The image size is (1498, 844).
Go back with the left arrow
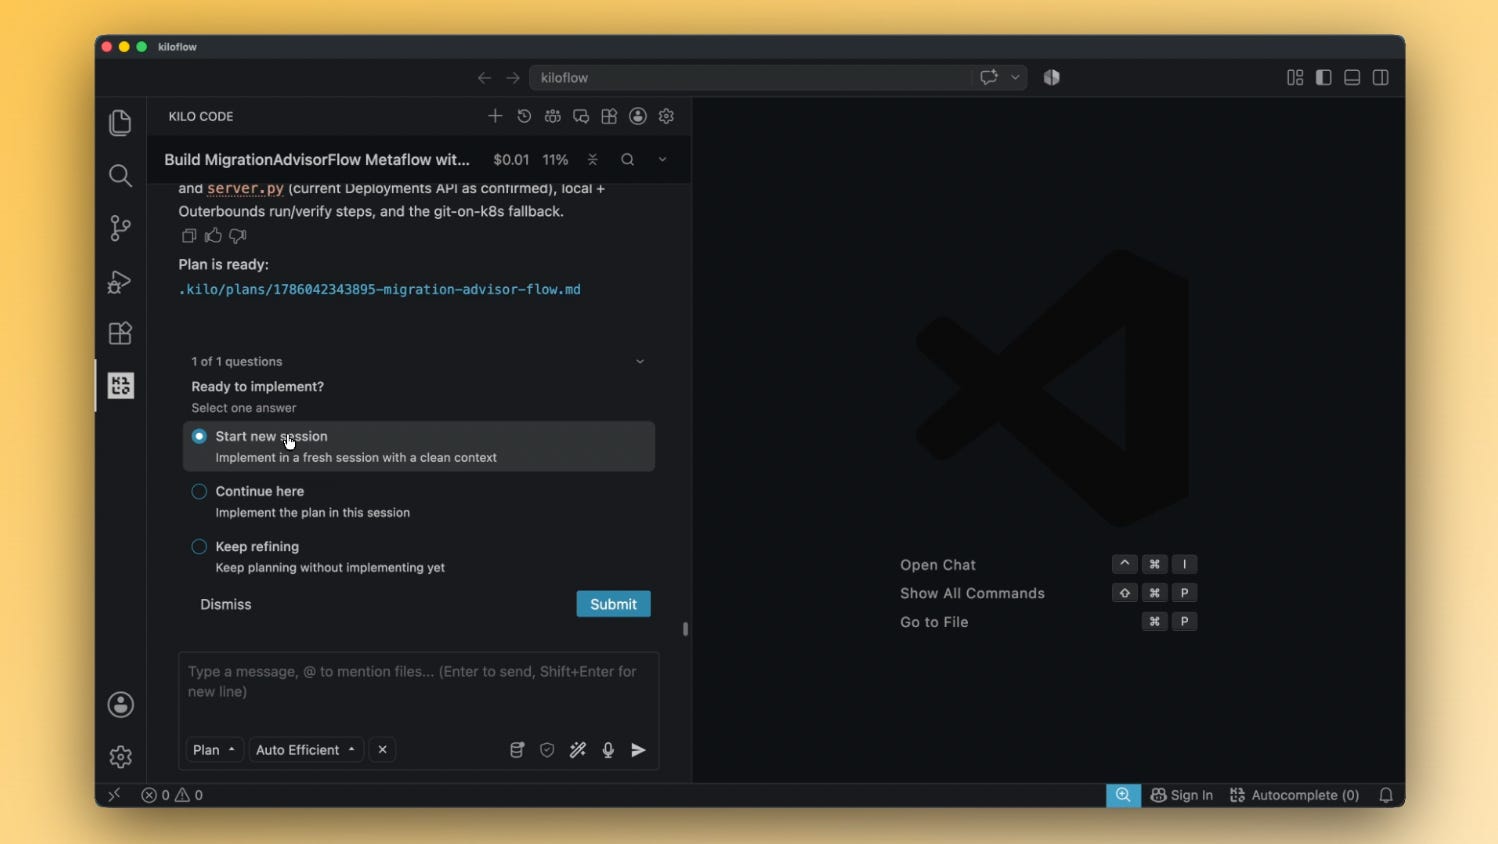point(484,78)
